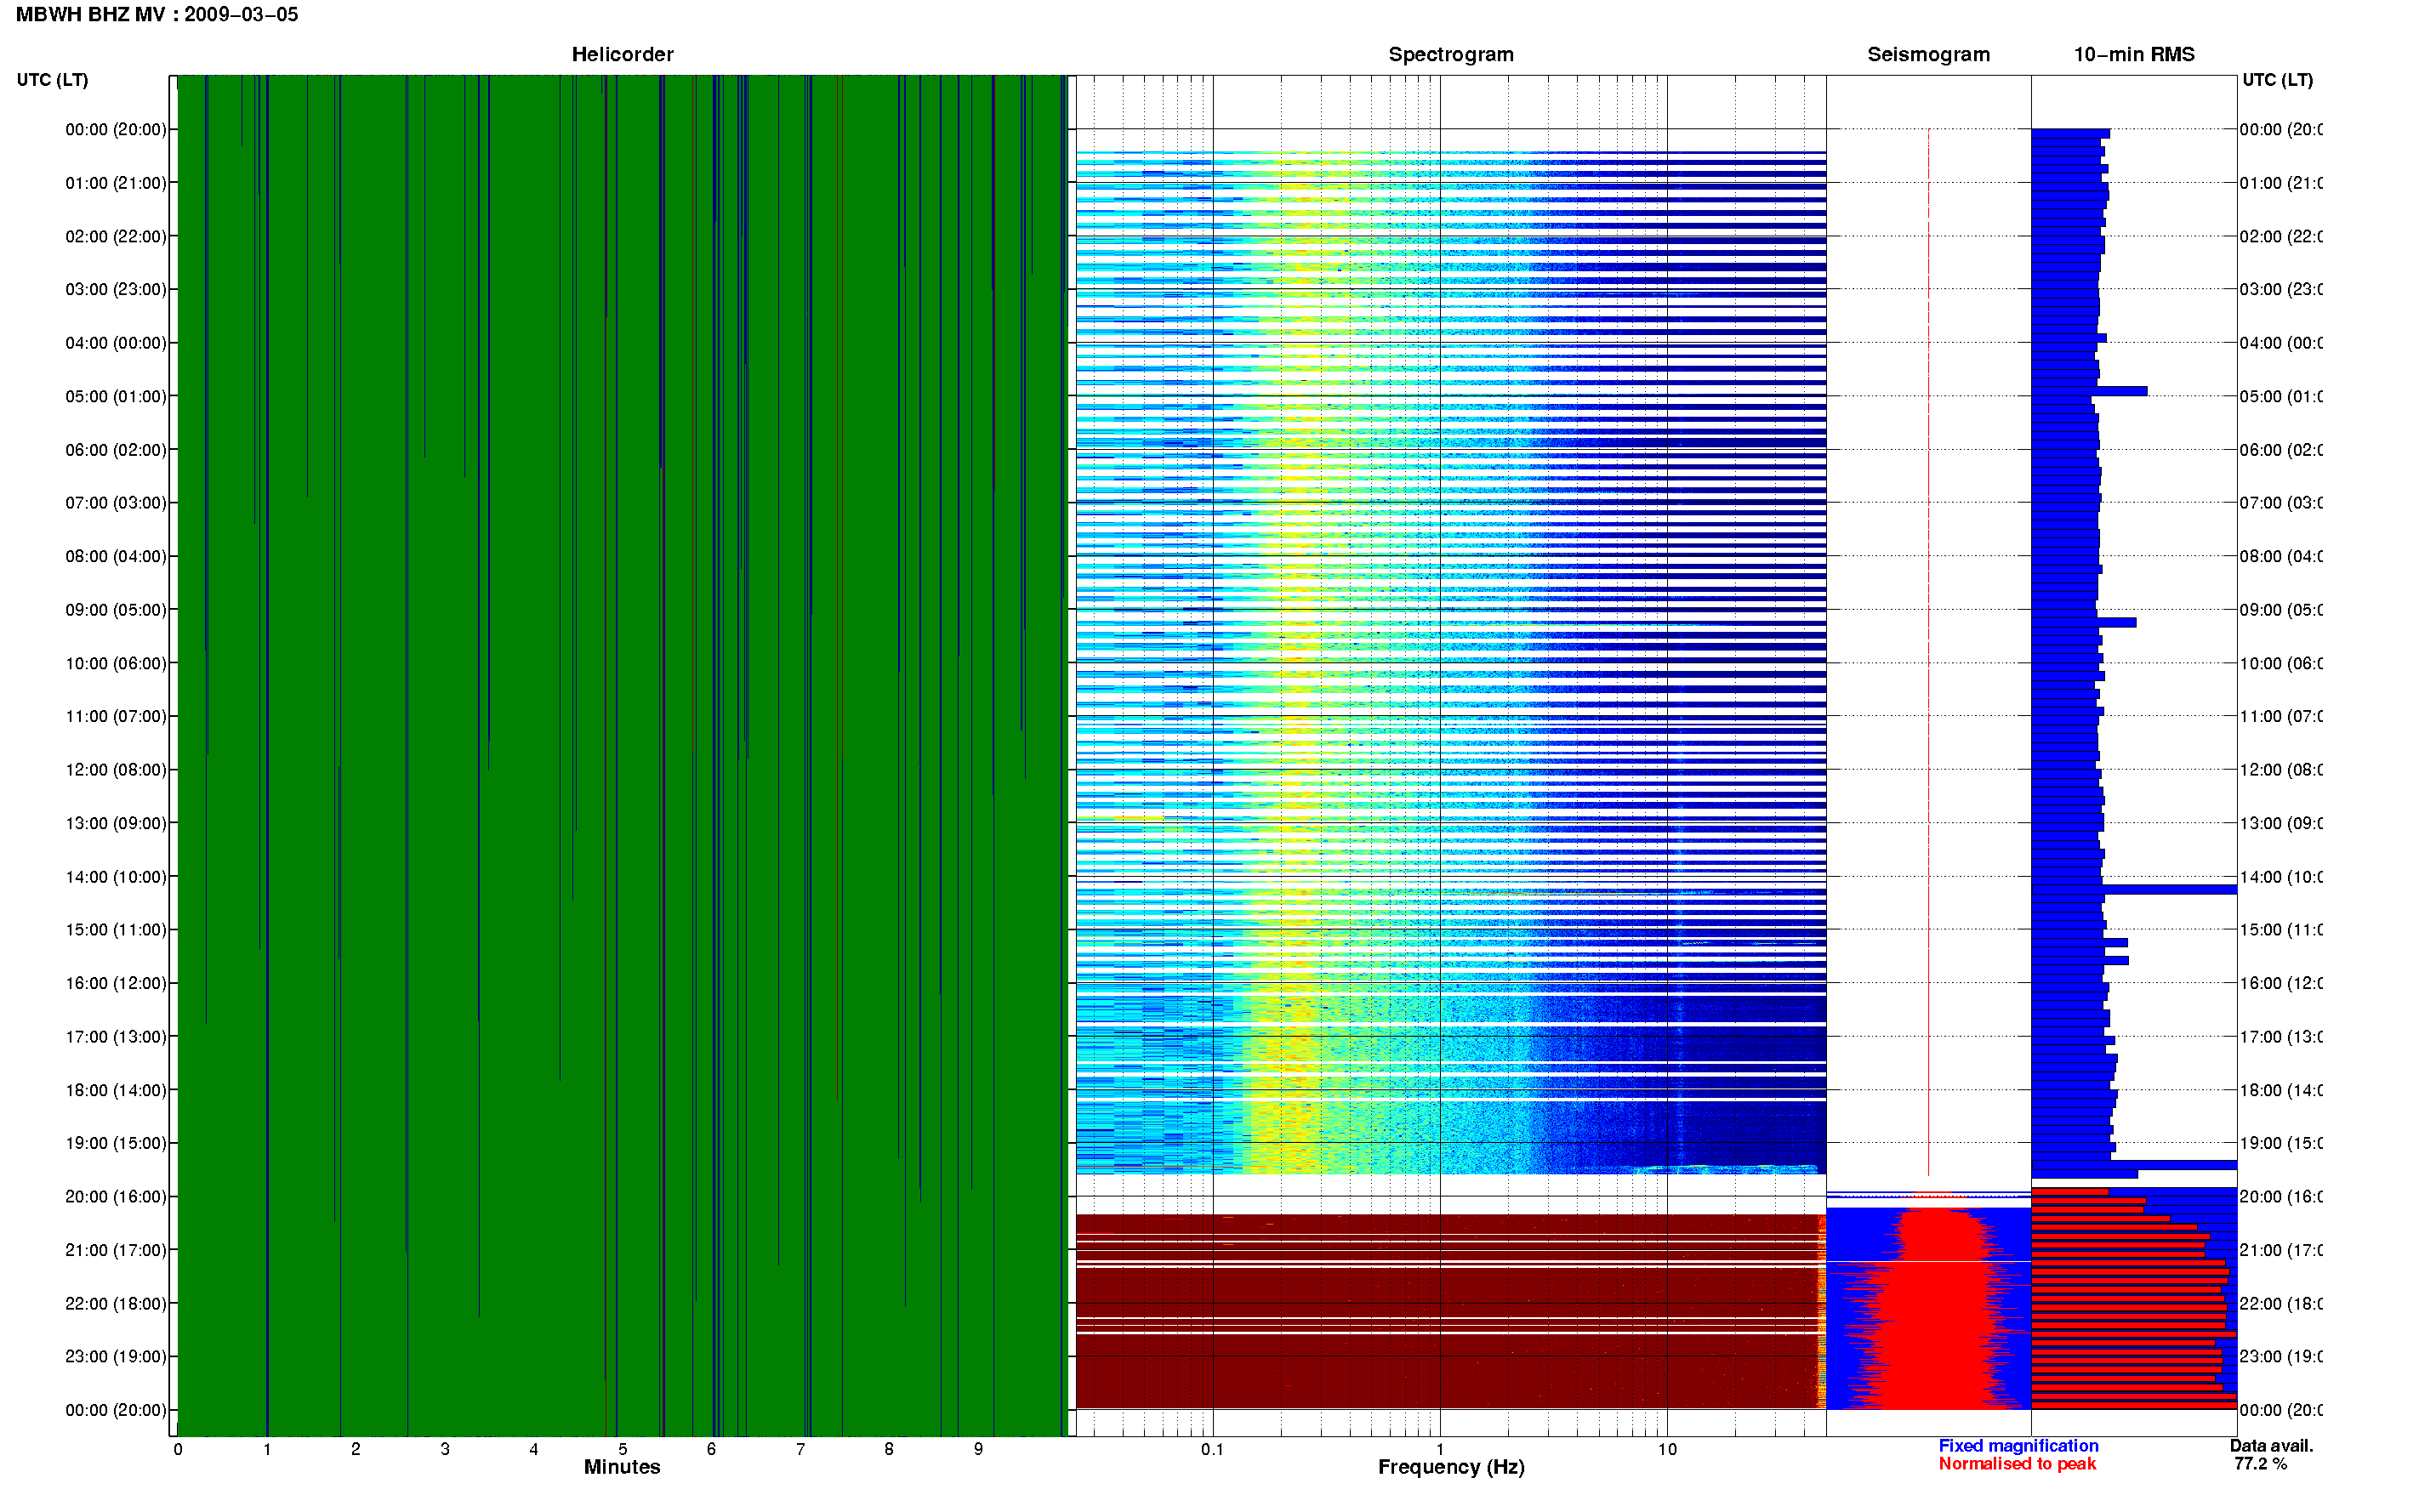2419x1512 pixels.
Task: Select the '10-min RMS' panel heading
Action: tap(2133, 54)
